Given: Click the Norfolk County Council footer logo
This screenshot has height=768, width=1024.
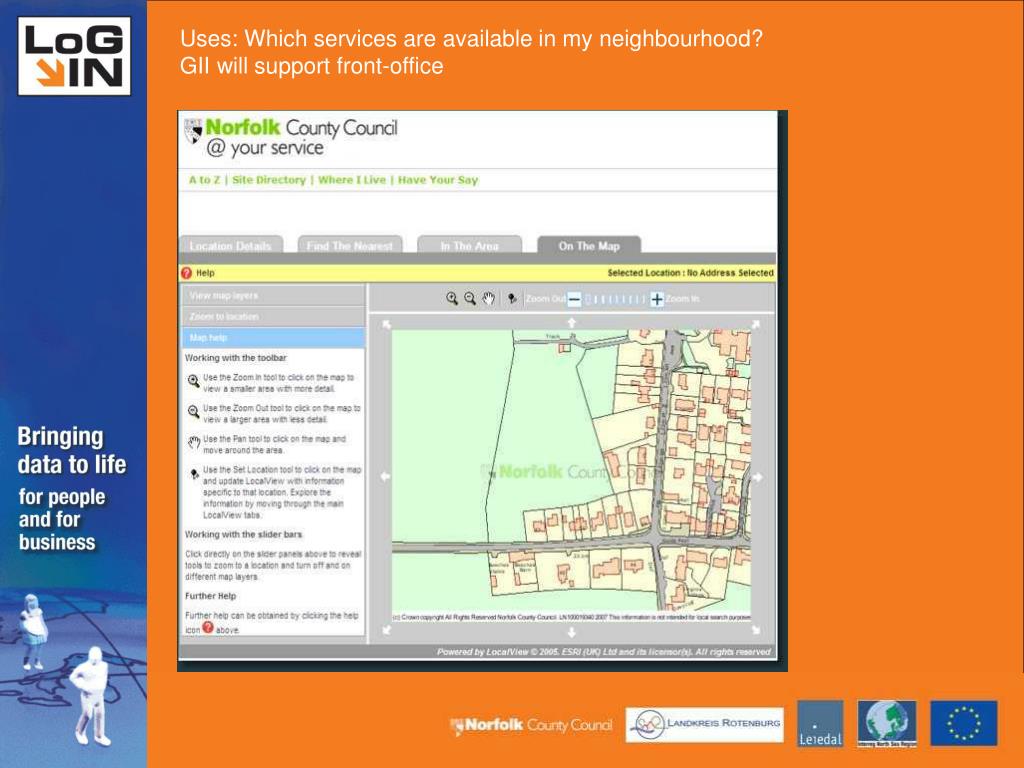Looking at the screenshot, I should pos(532,726).
